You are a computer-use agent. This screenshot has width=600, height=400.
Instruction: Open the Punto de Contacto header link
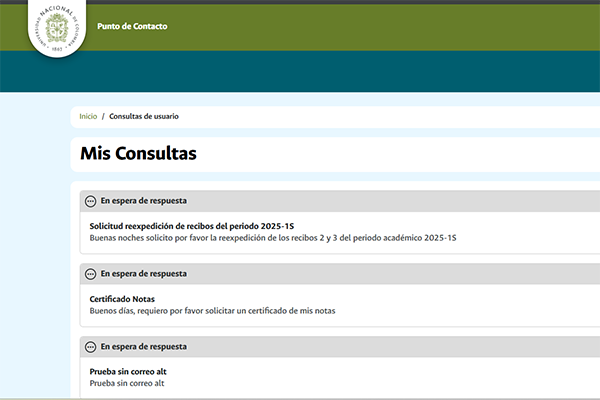pos(132,26)
